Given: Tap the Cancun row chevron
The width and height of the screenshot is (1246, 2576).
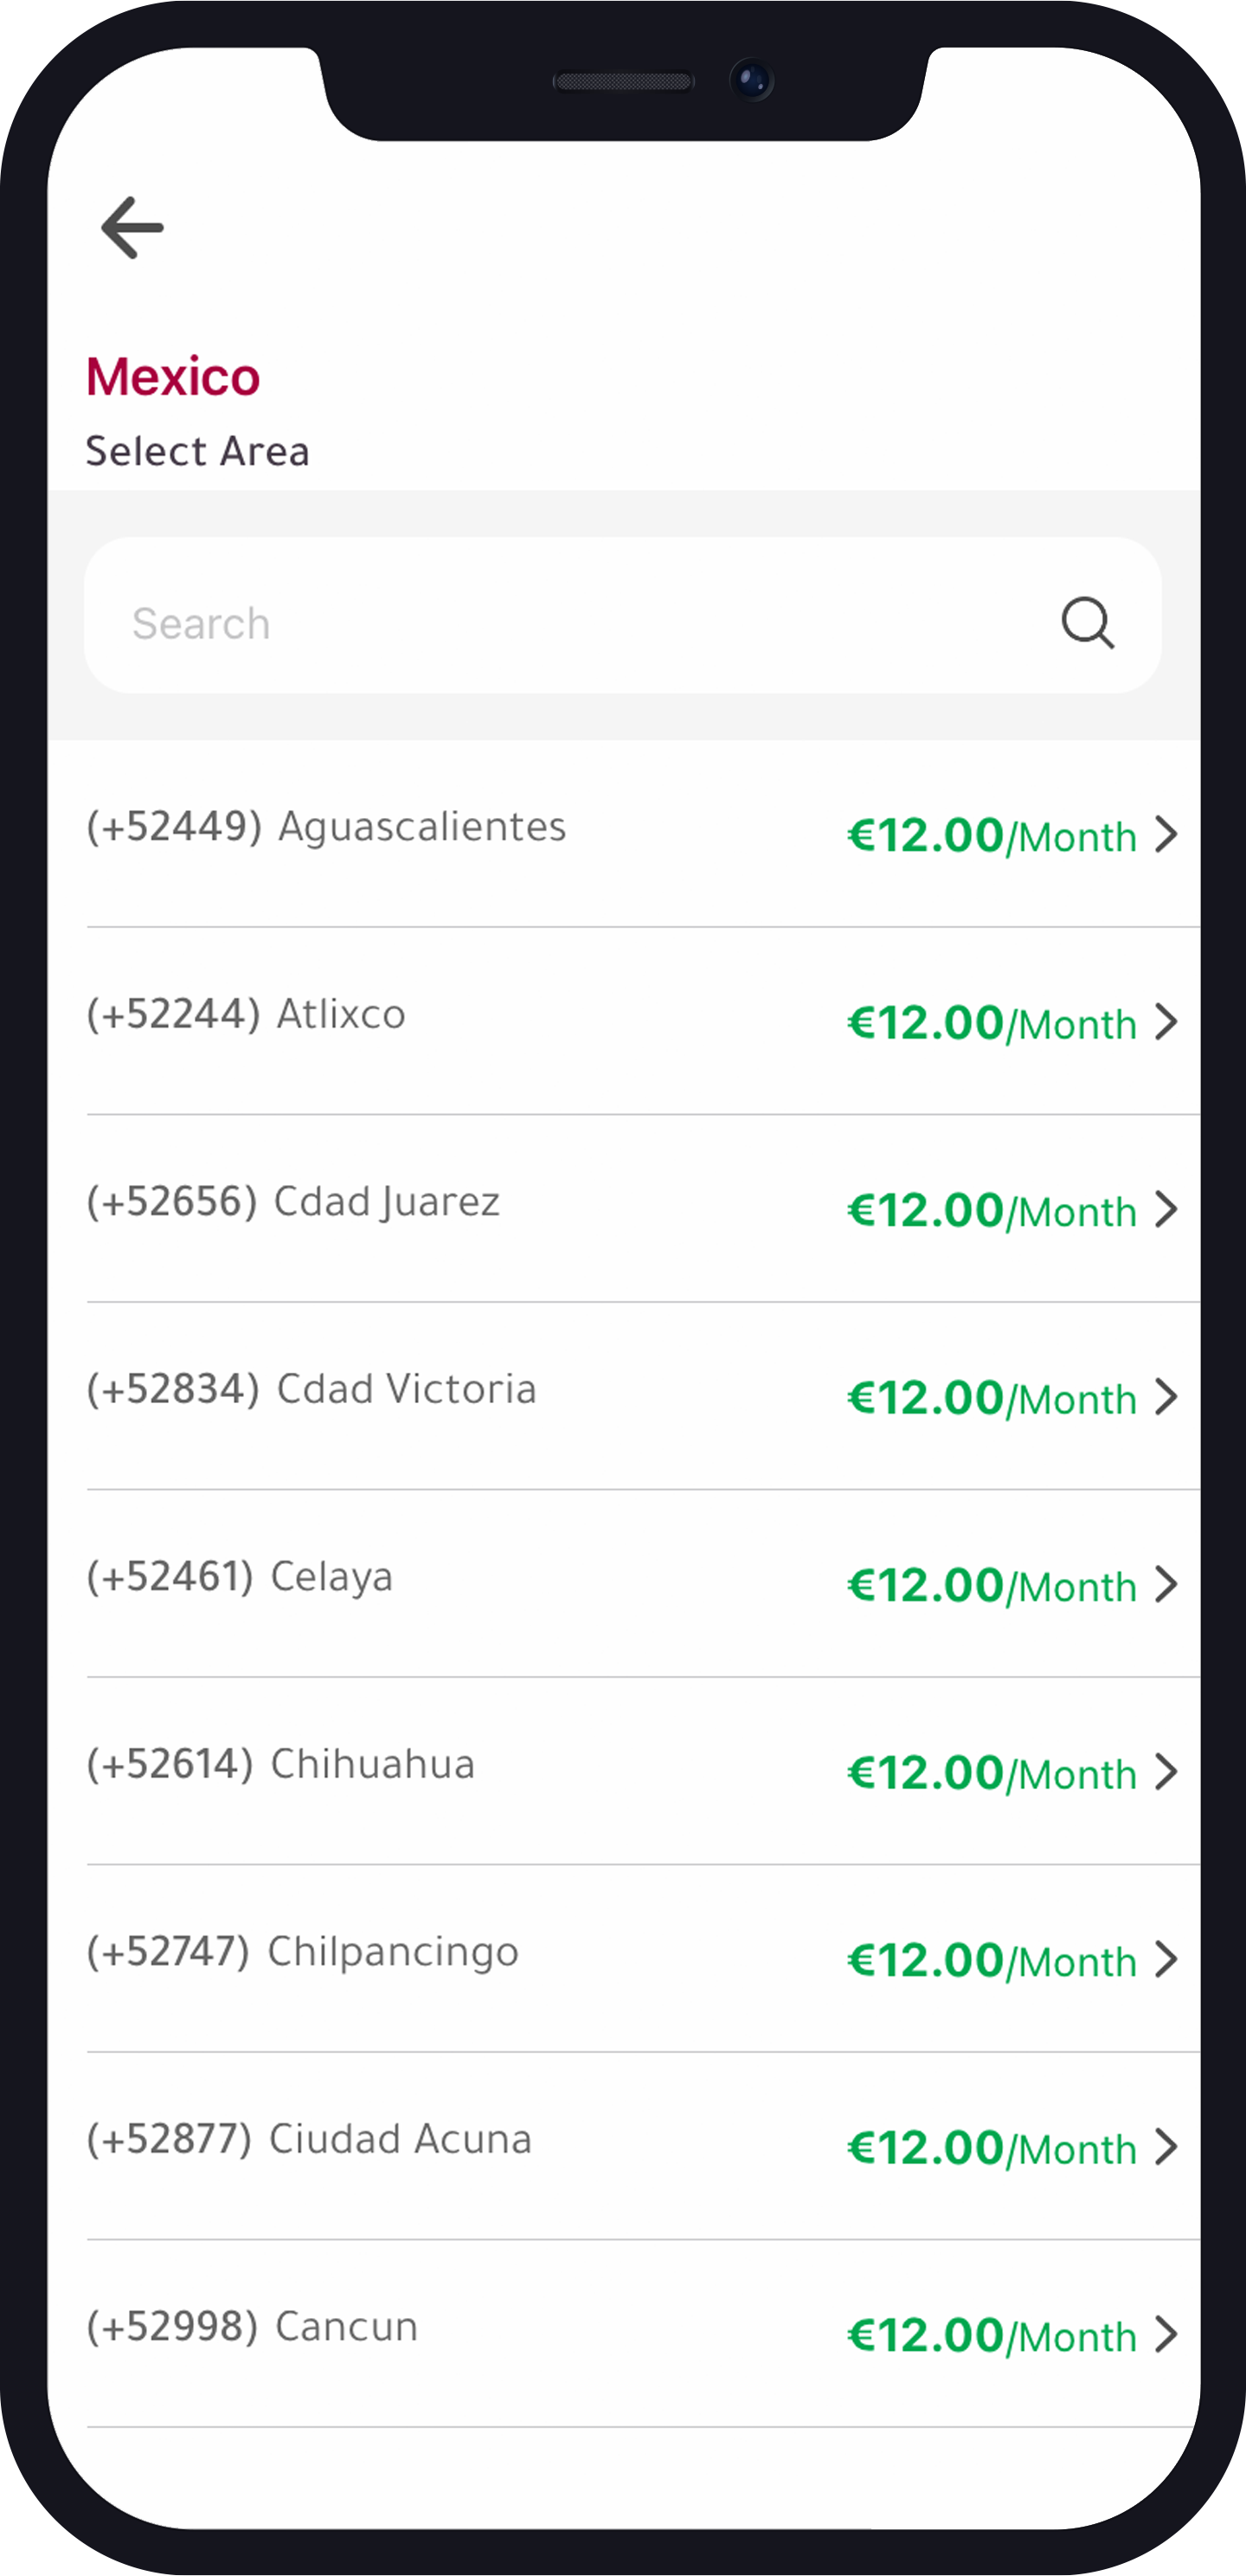Looking at the screenshot, I should click(1165, 2334).
